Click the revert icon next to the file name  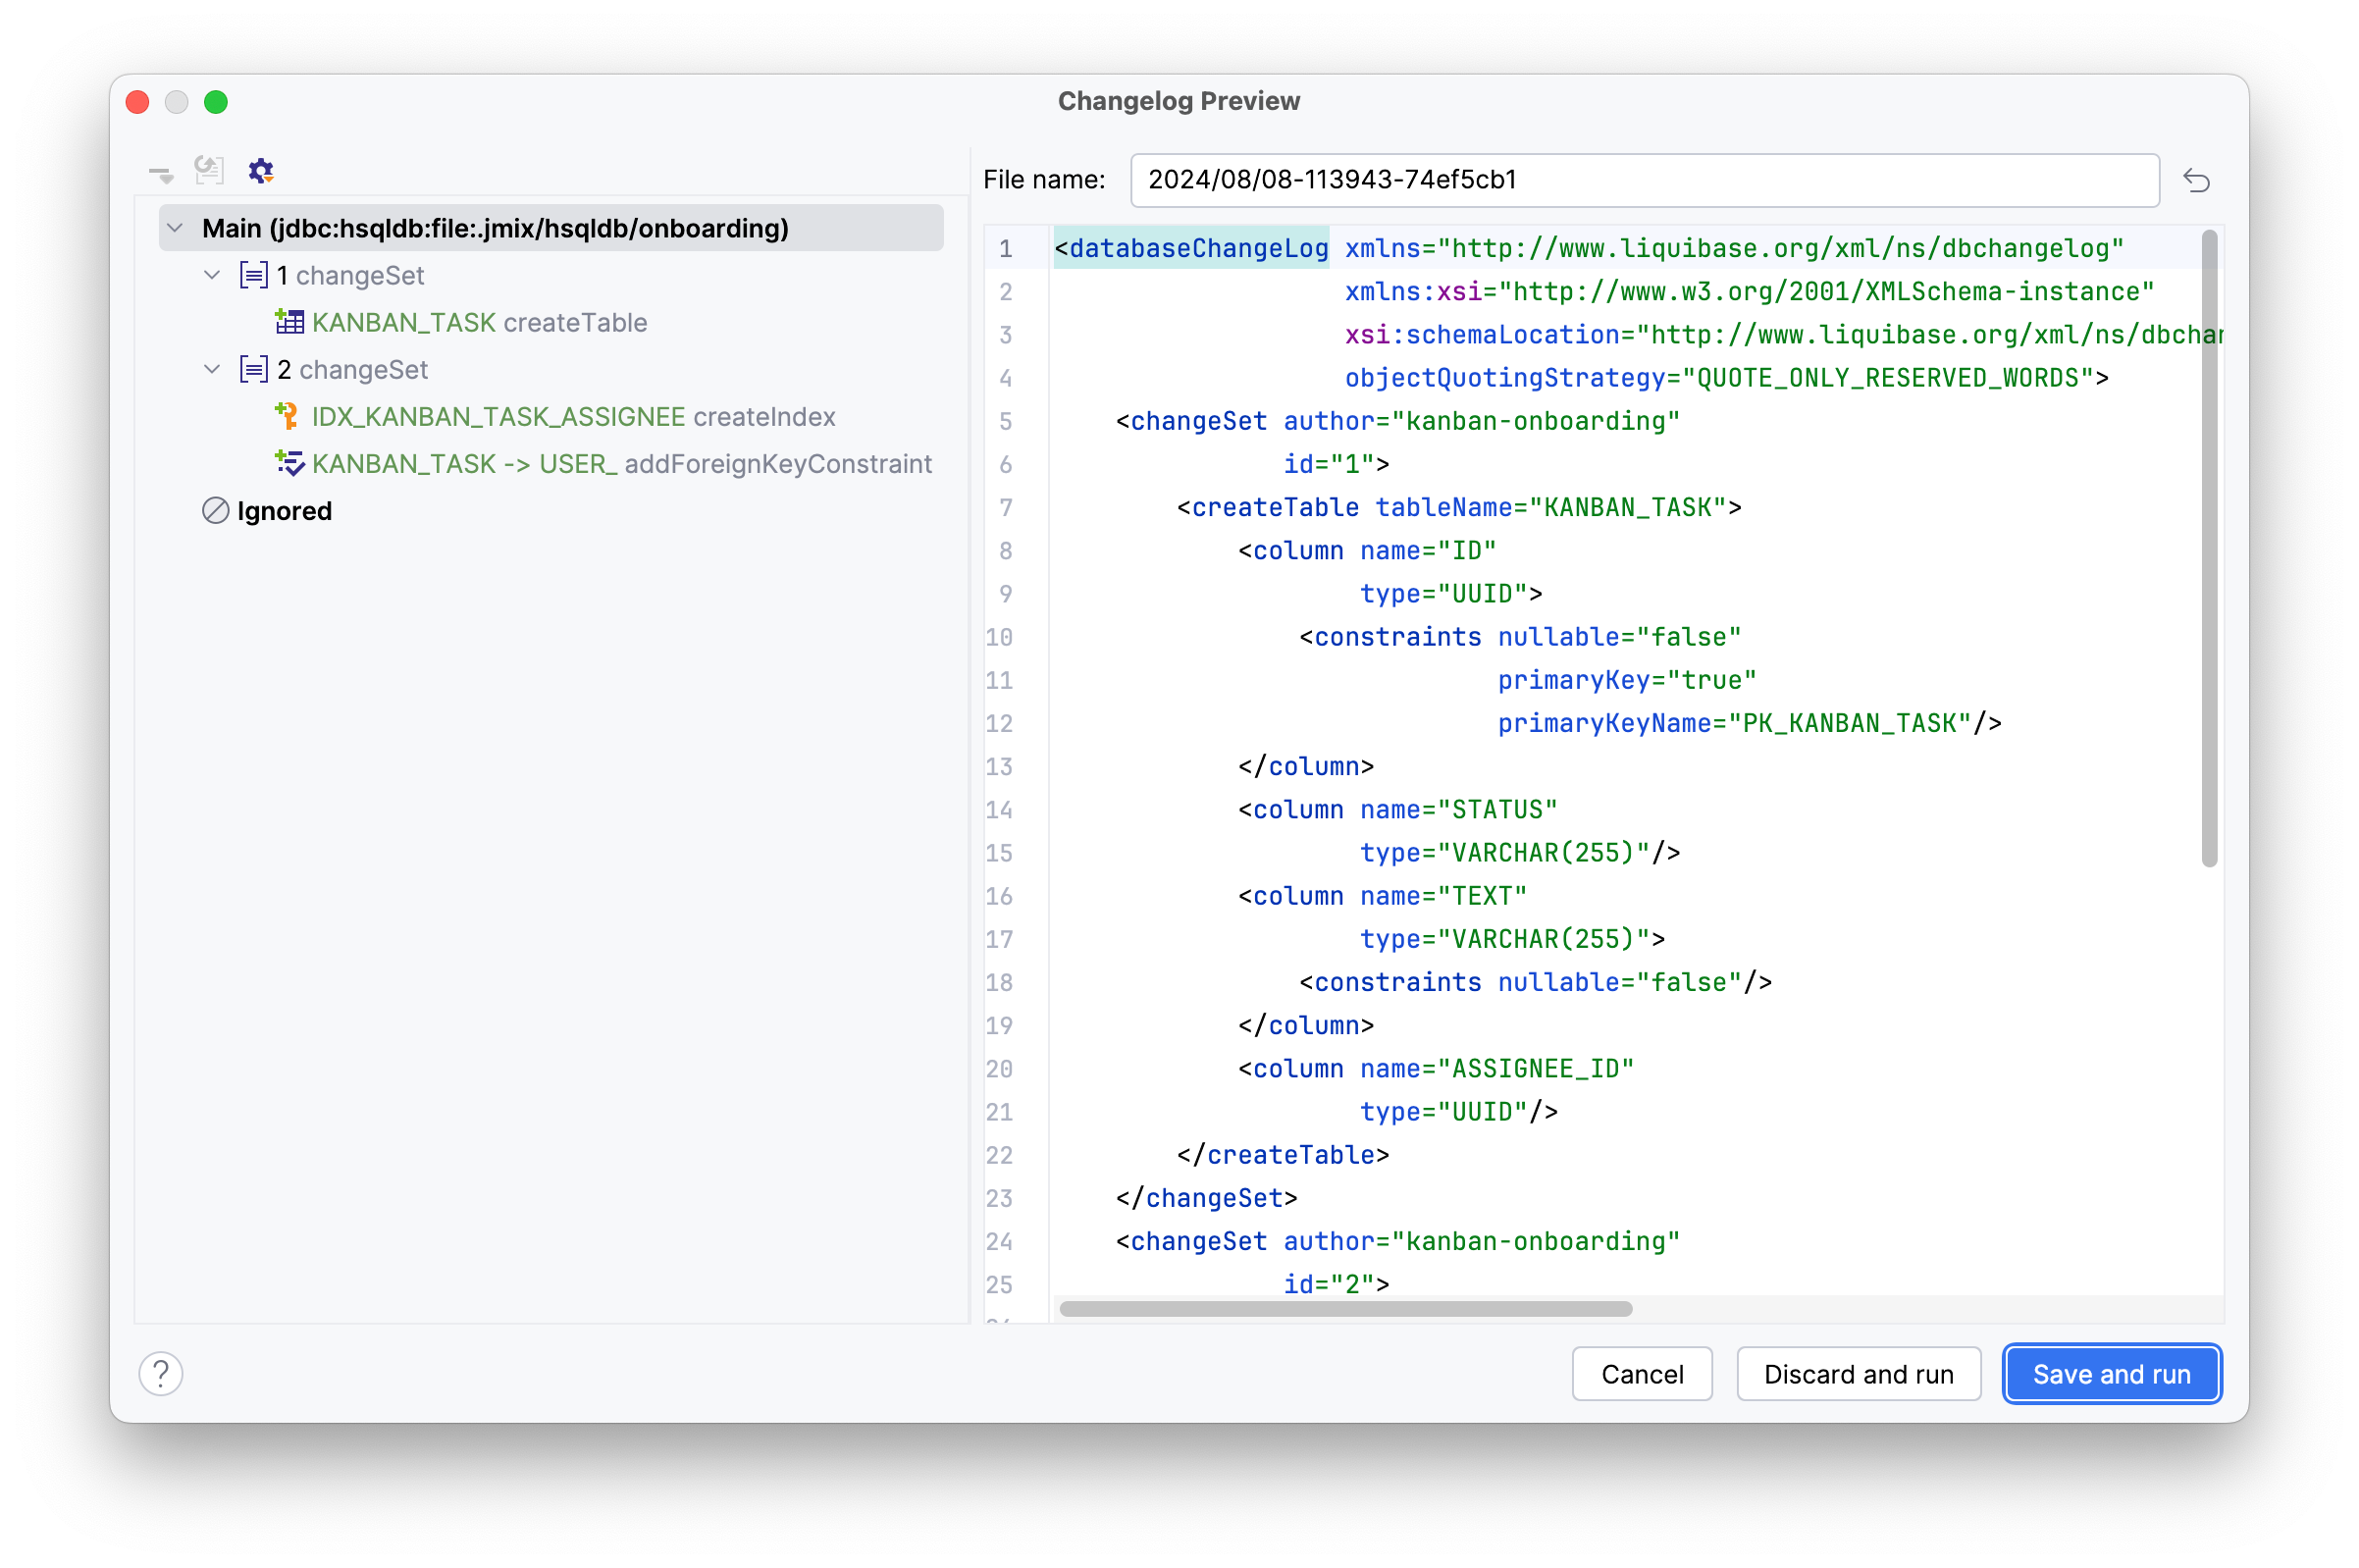click(2197, 180)
